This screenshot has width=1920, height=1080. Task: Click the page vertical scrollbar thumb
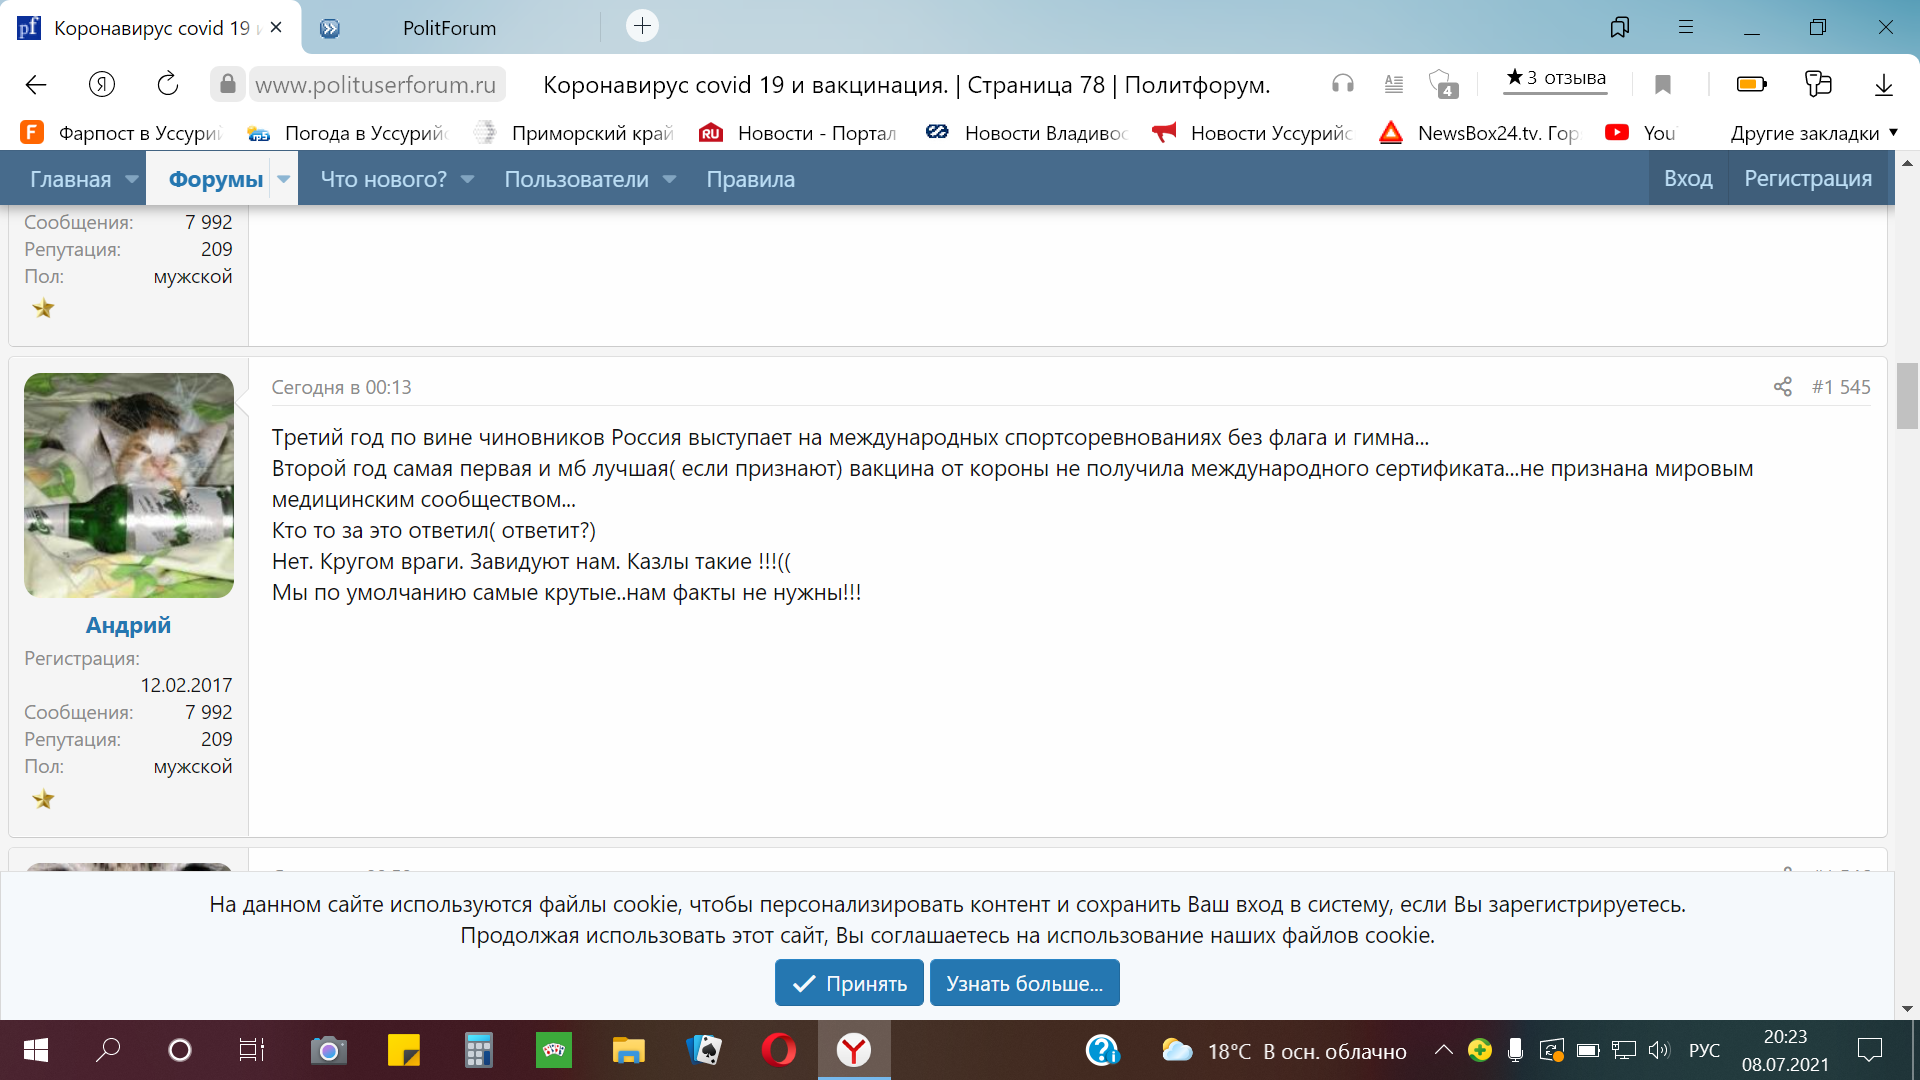tap(1906, 396)
